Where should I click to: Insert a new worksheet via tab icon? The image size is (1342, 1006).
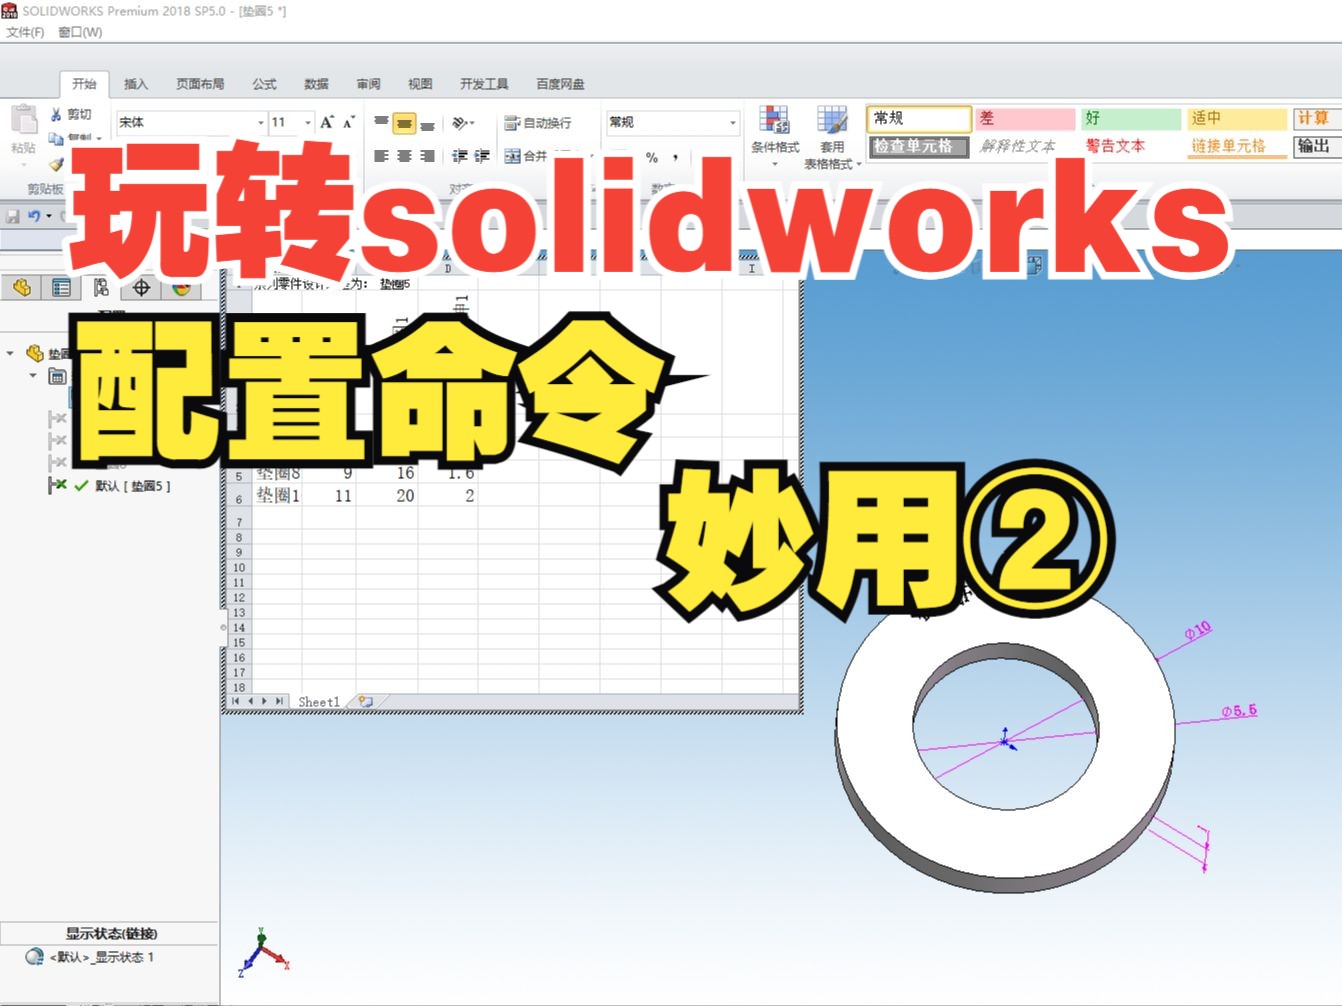[x=366, y=702]
